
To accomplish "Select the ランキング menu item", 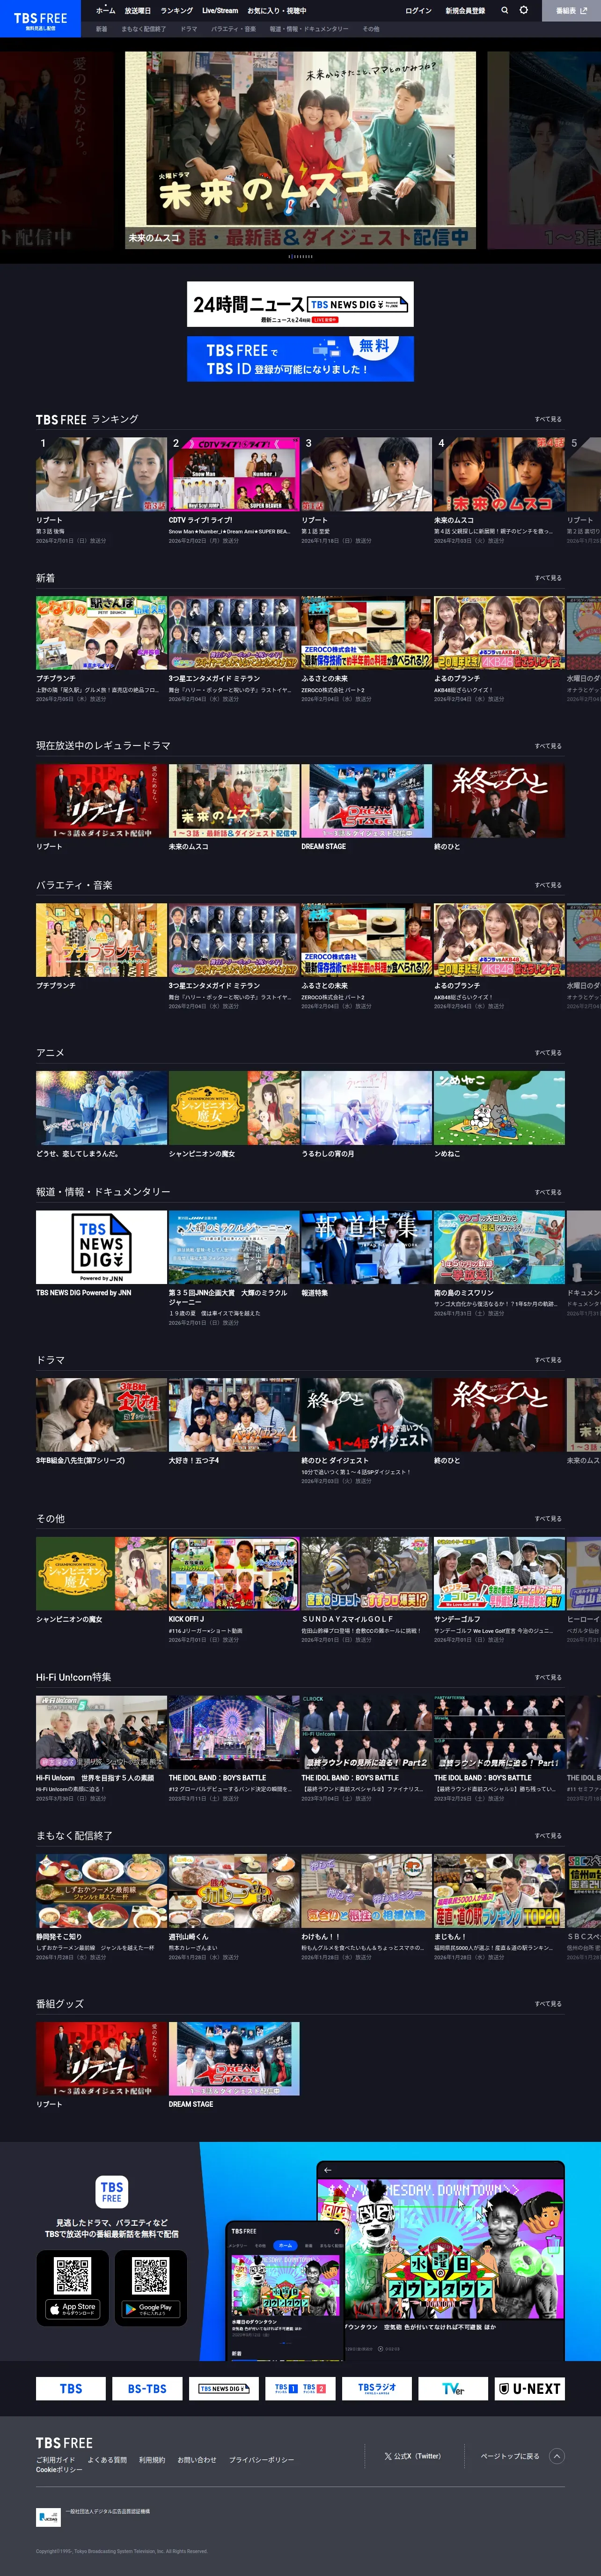I will pyautogui.click(x=177, y=10).
